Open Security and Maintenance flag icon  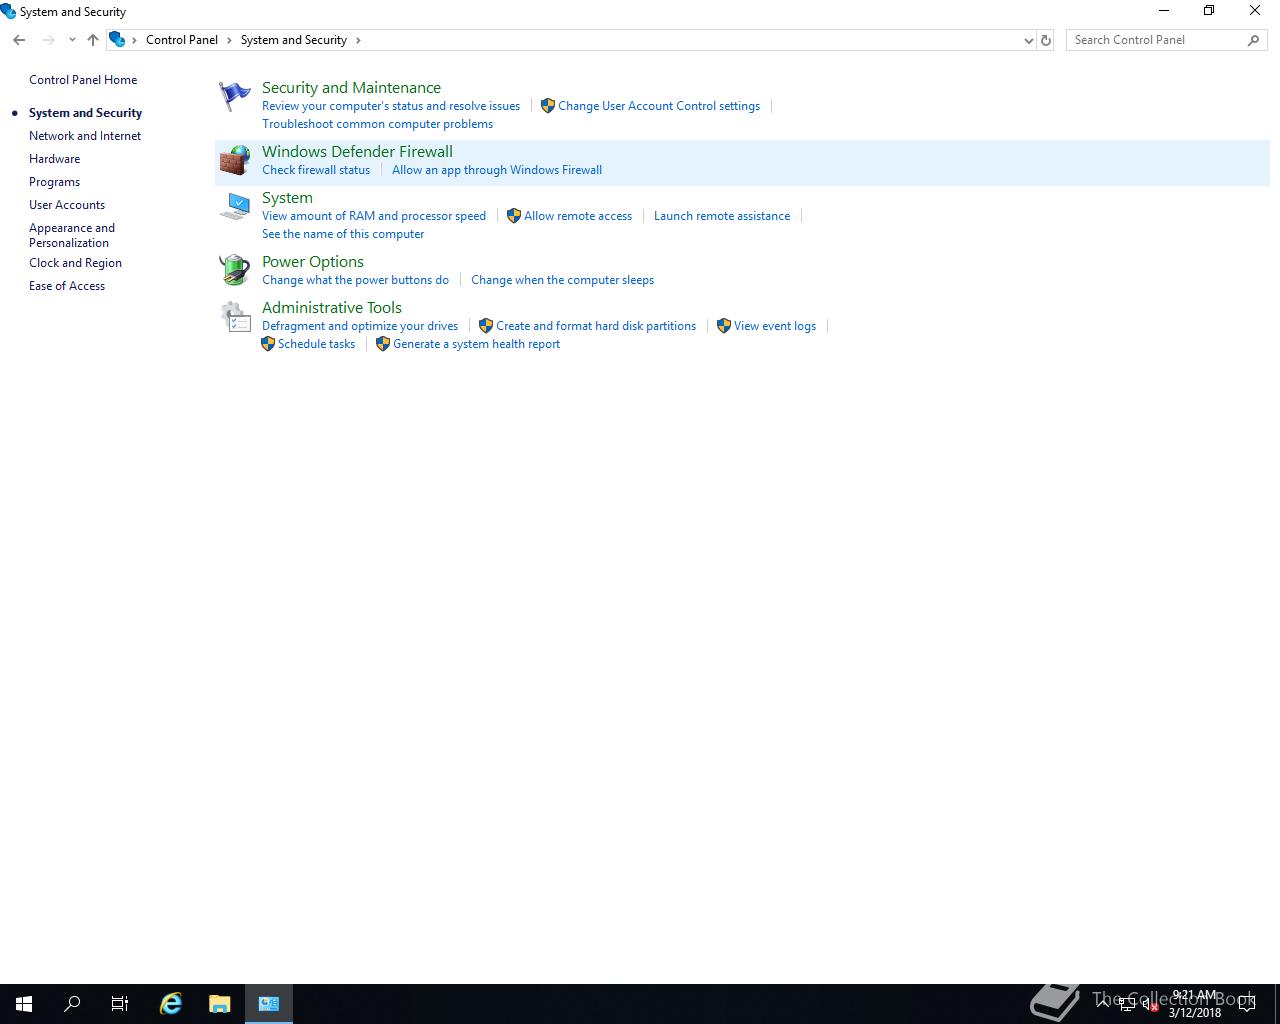(234, 96)
